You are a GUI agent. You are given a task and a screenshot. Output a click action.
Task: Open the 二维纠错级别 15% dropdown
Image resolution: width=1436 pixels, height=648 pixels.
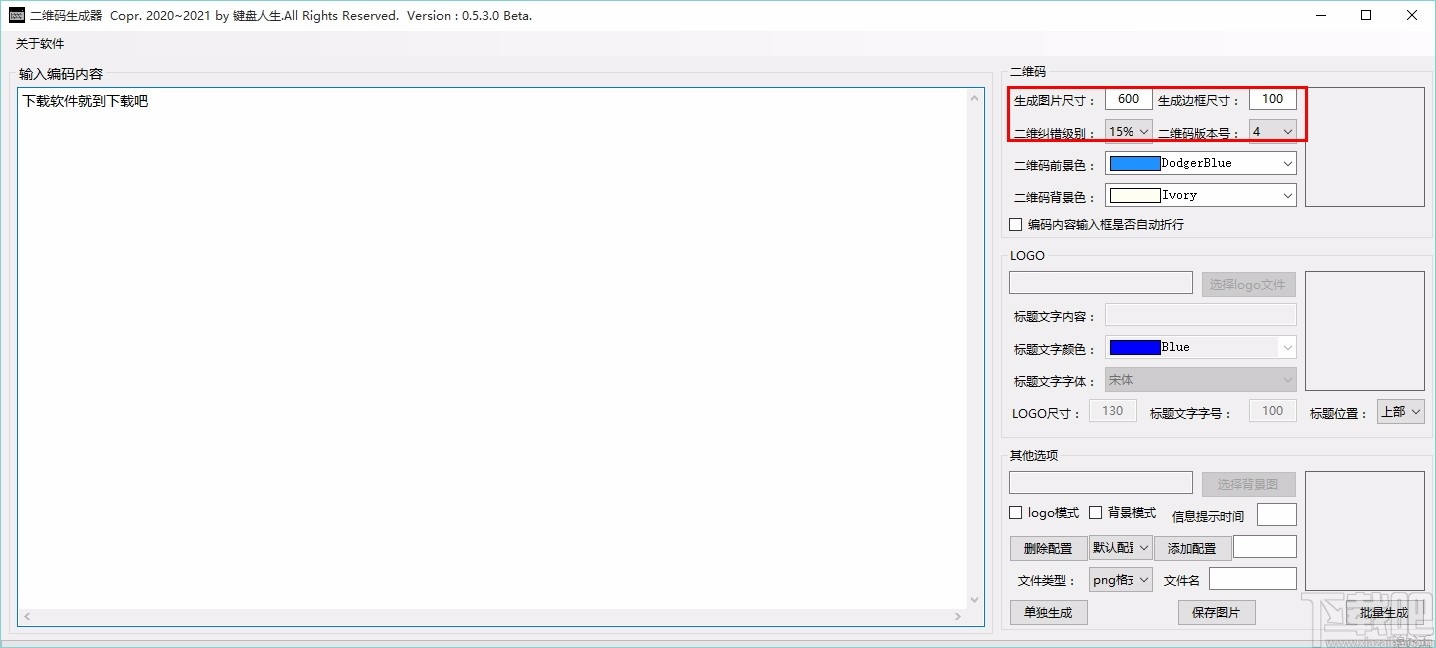(1128, 131)
